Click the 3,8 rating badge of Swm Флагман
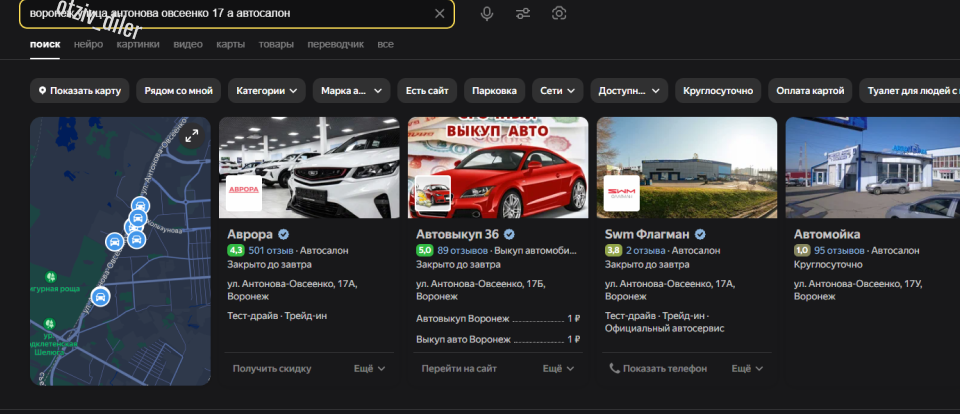Screen dimensions: 960x414 pyautogui.click(x=614, y=250)
